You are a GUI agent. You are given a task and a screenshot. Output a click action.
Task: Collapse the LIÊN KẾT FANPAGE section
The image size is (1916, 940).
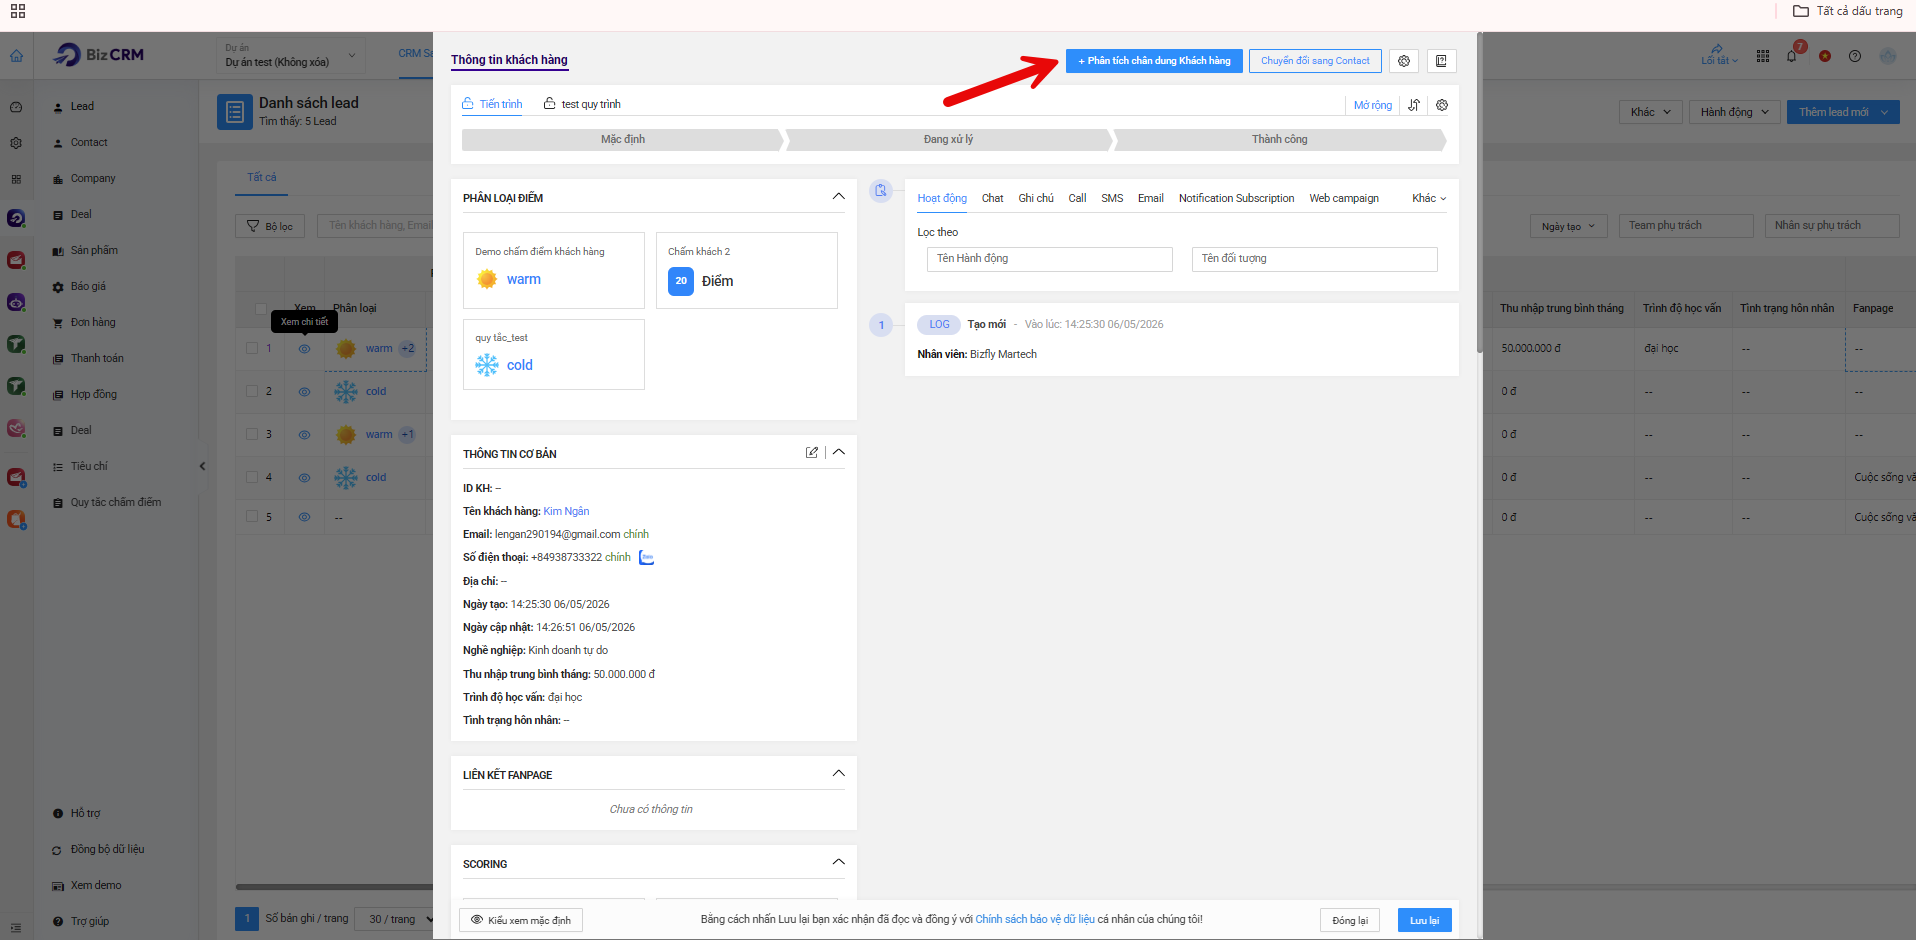[839, 773]
